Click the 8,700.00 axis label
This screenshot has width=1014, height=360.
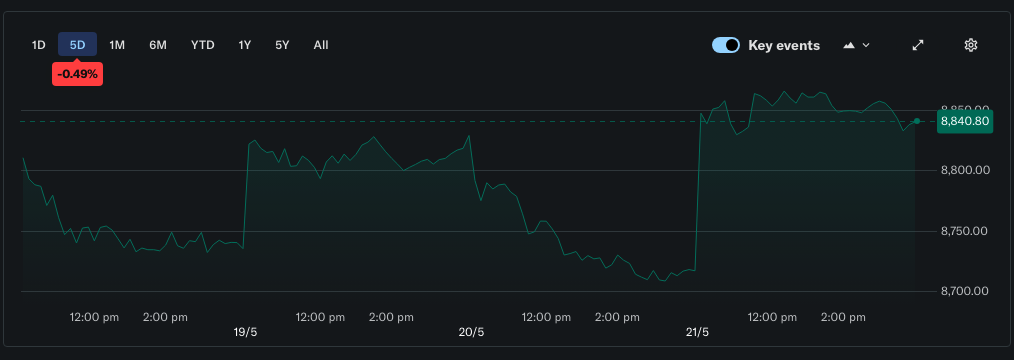[965, 291]
